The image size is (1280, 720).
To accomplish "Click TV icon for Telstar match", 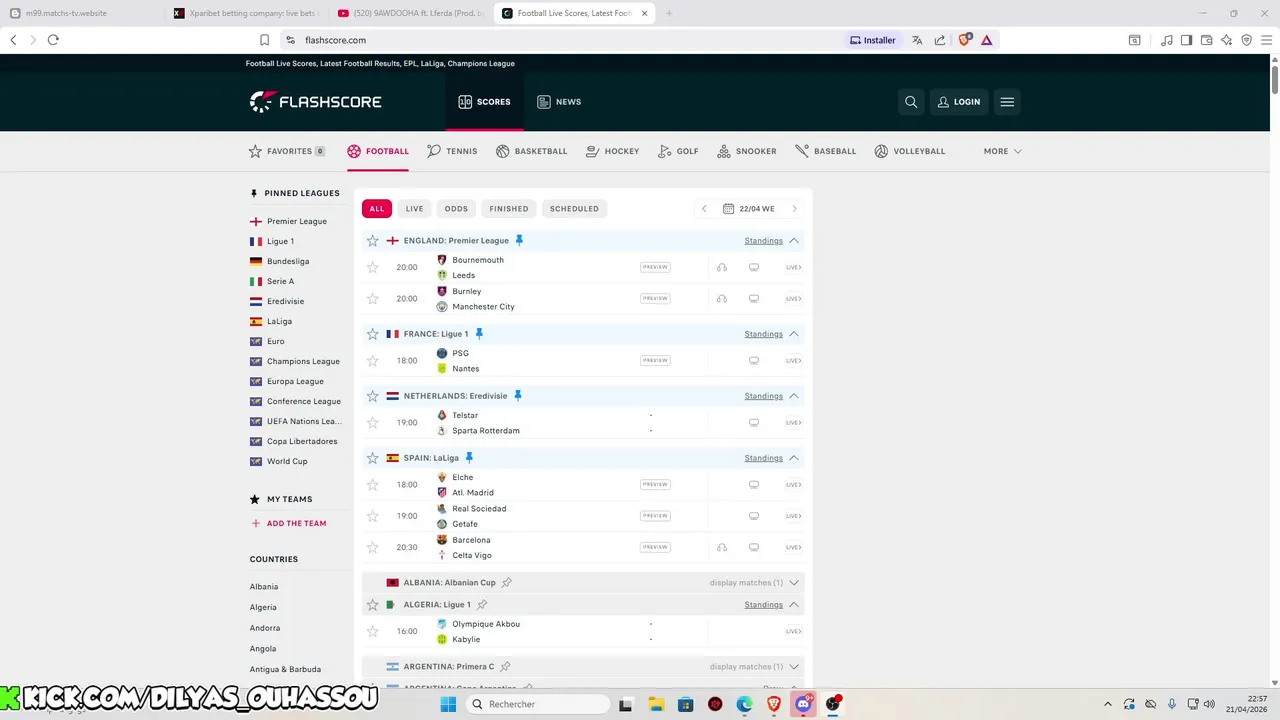I will coord(754,422).
